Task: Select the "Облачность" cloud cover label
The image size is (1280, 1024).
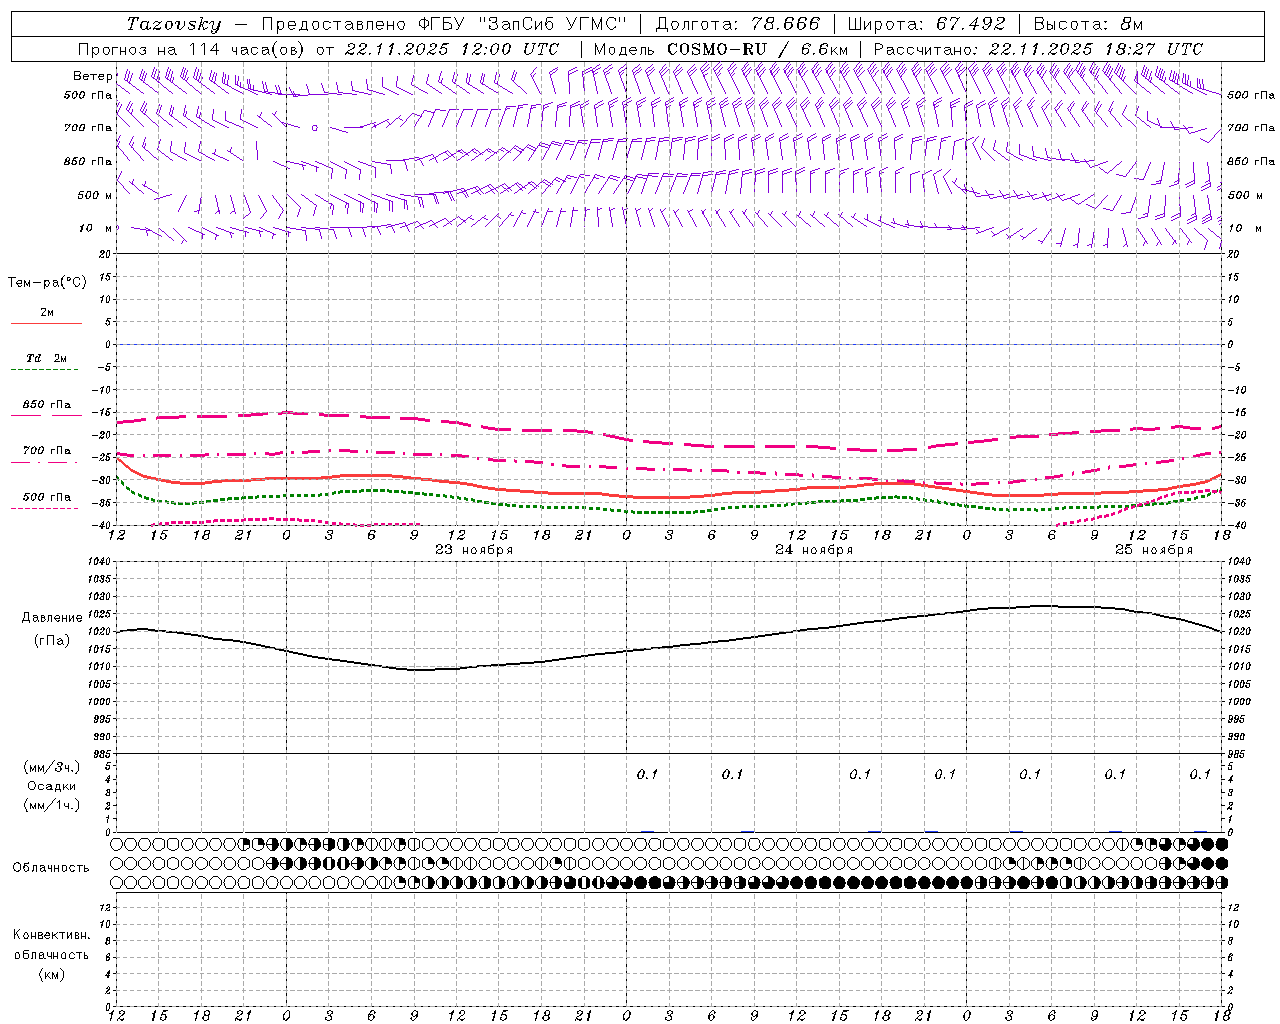Action: 51,868
